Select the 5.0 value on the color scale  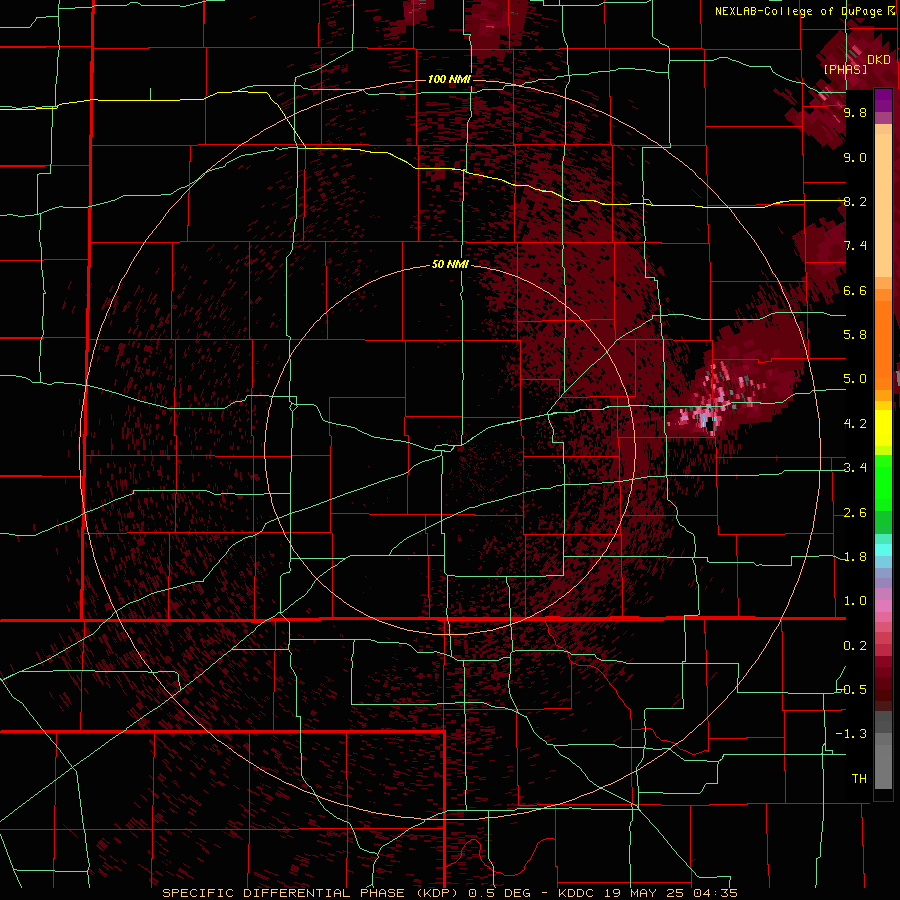click(x=855, y=379)
